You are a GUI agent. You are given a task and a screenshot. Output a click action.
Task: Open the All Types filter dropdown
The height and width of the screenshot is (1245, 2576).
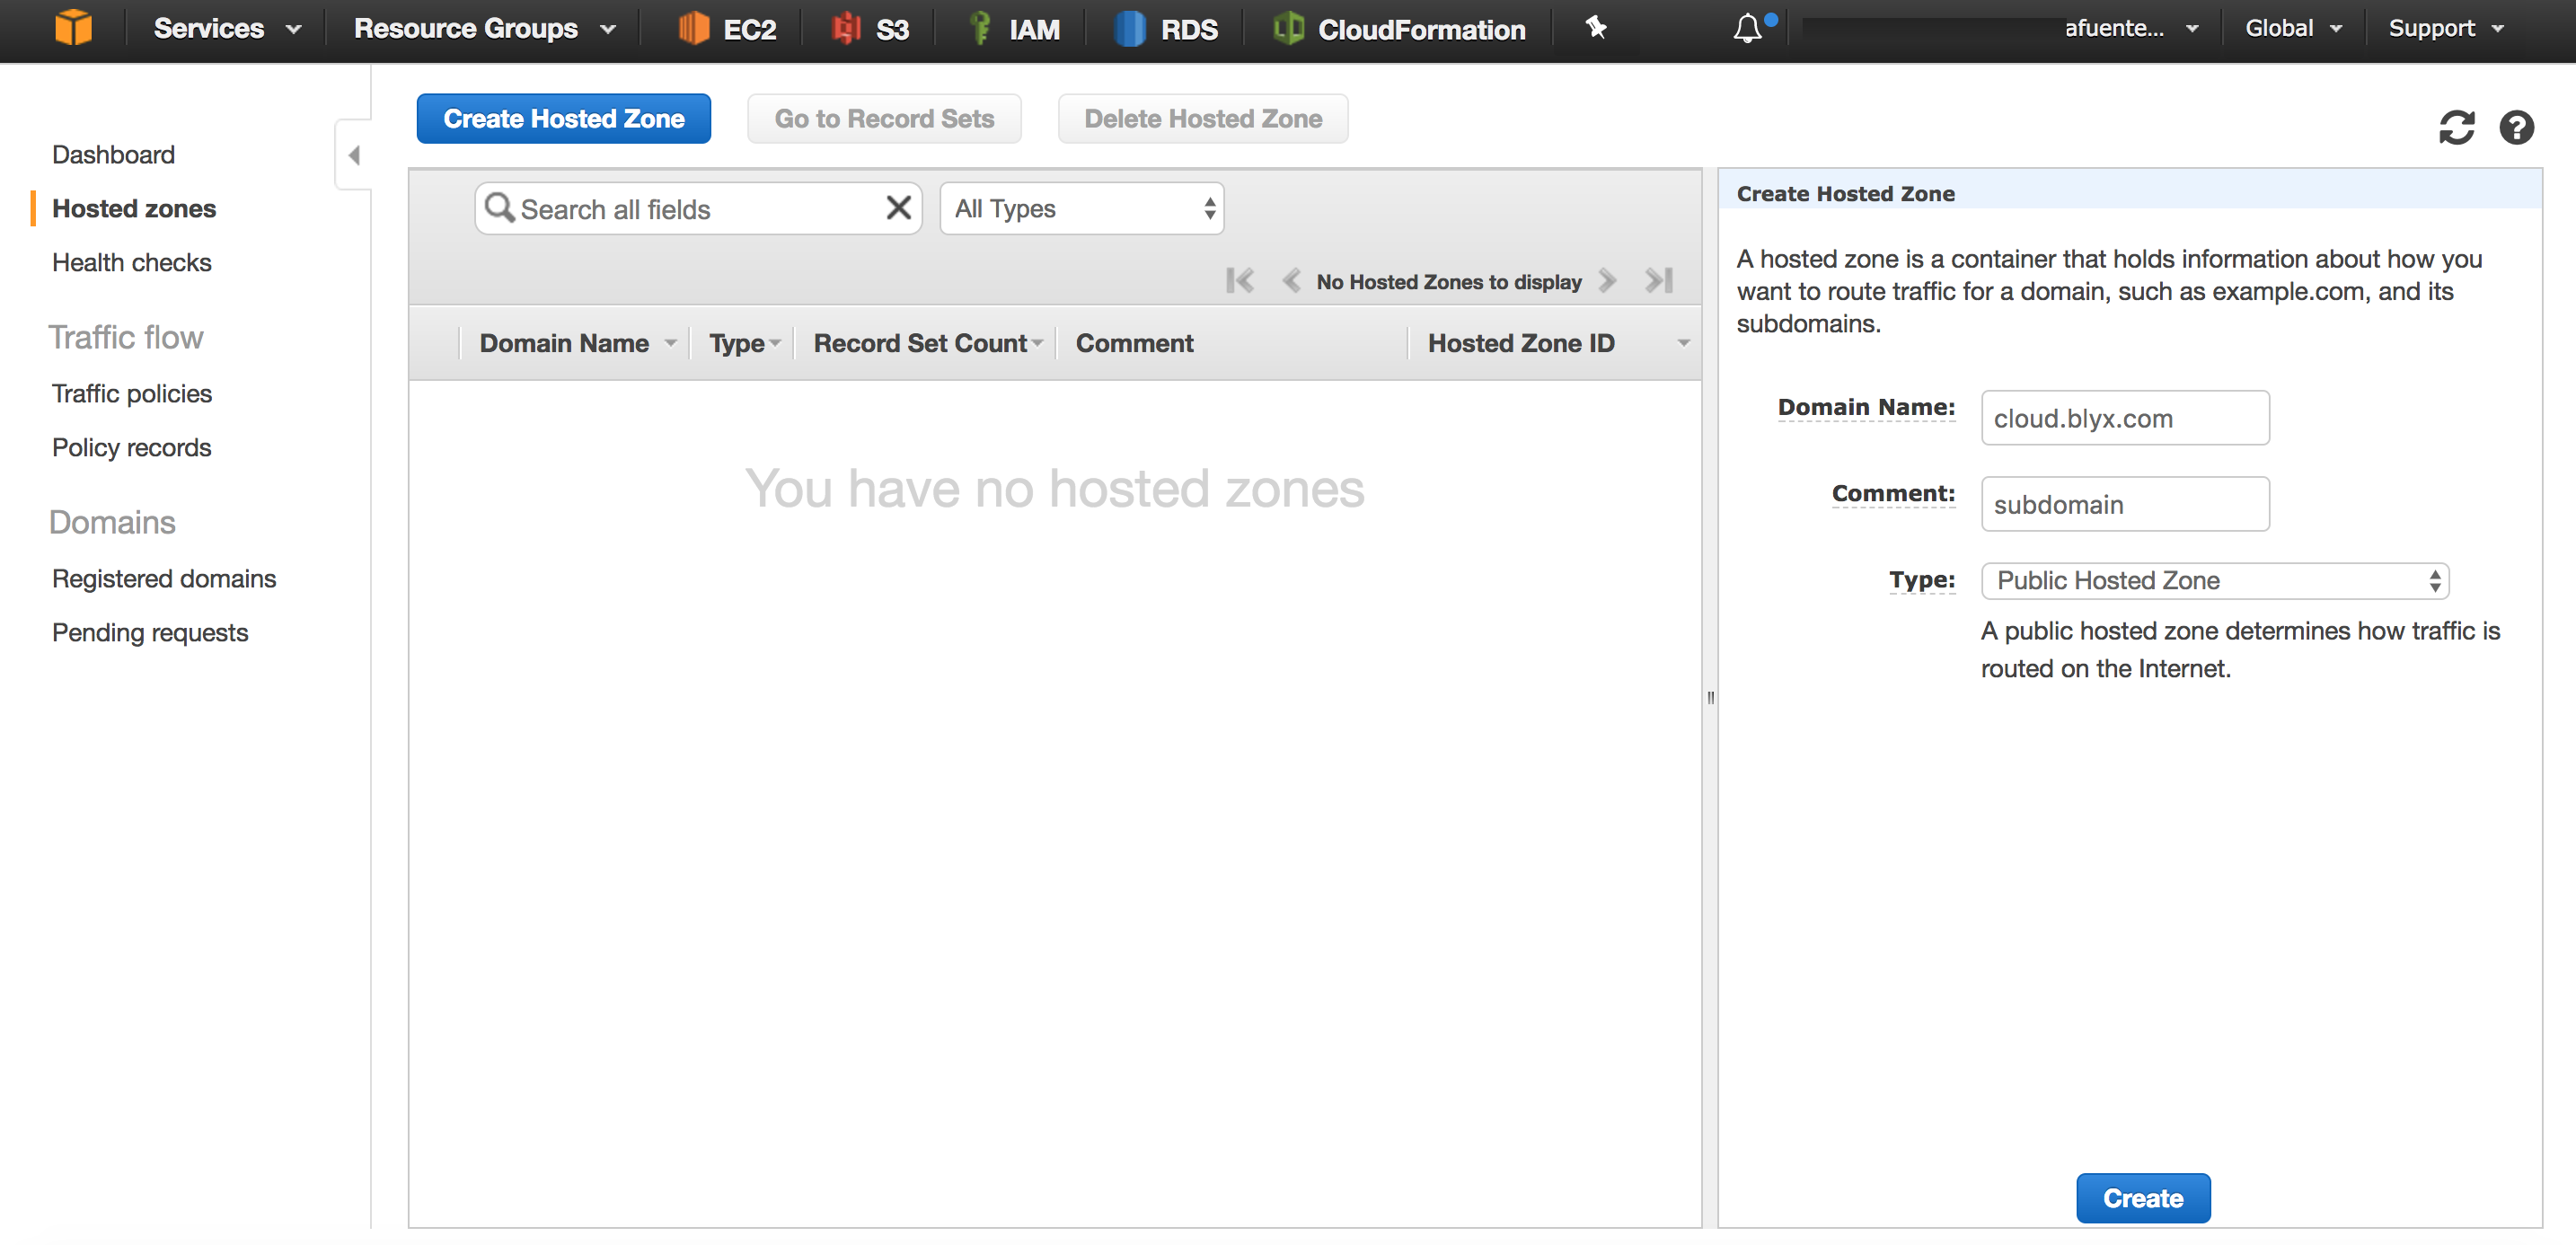click(x=1081, y=208)
